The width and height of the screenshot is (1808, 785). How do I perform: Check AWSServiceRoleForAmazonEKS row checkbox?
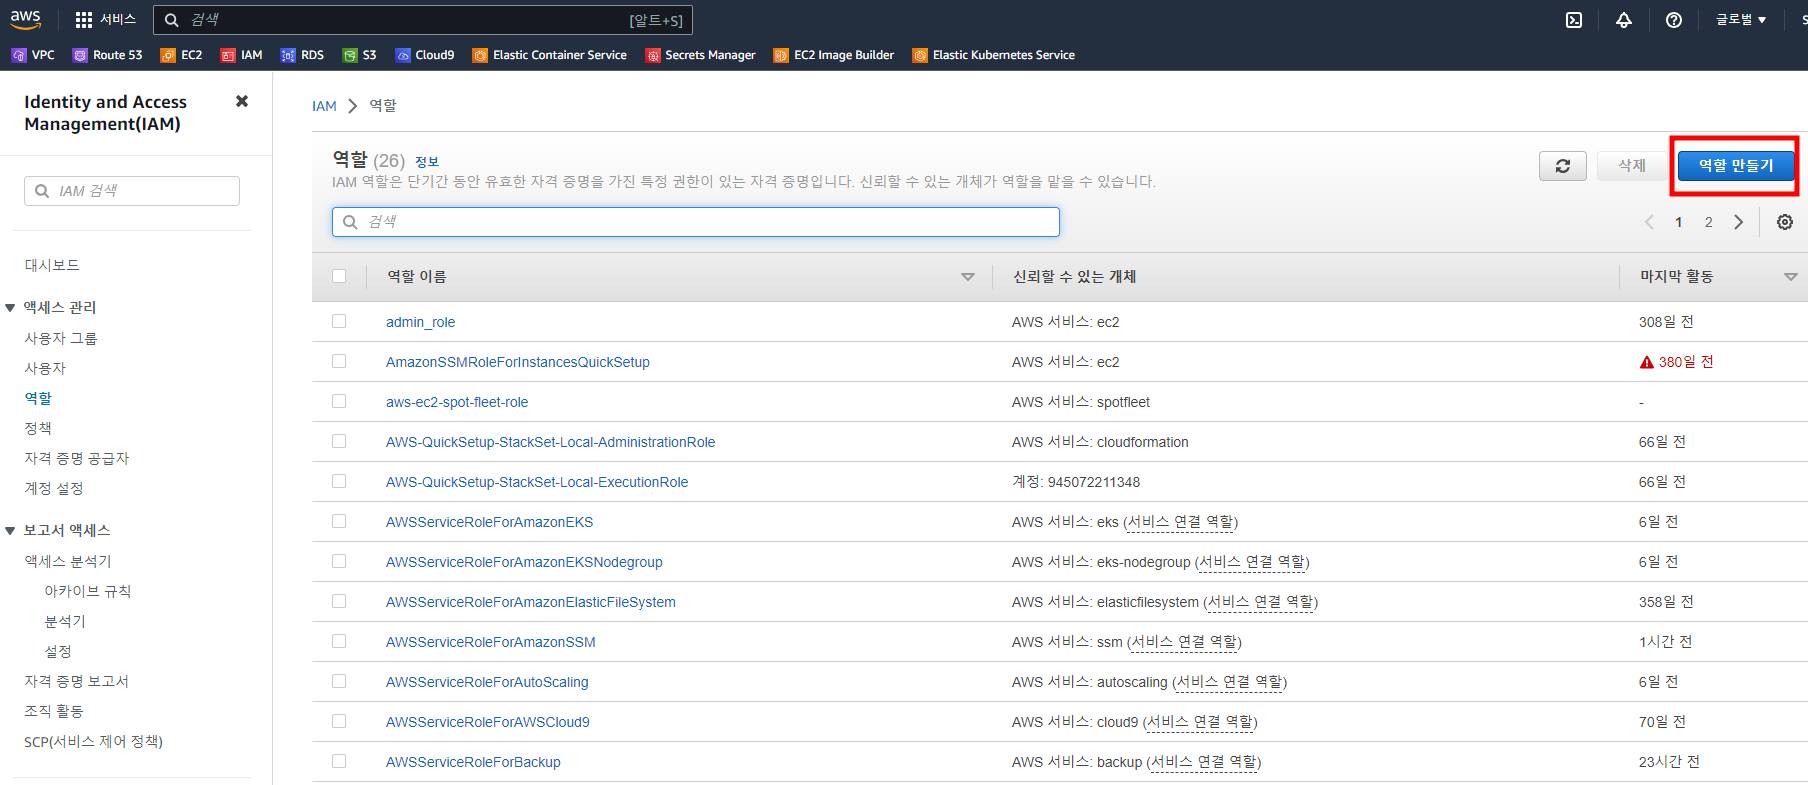coord(339,521)
